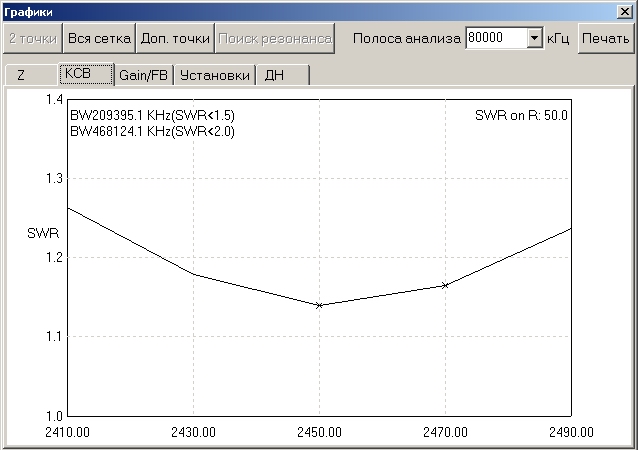The width and height of the screenshot is (638, 450).
Task: Click the 80000 bandwidth input field
Action: pos(495,38)
